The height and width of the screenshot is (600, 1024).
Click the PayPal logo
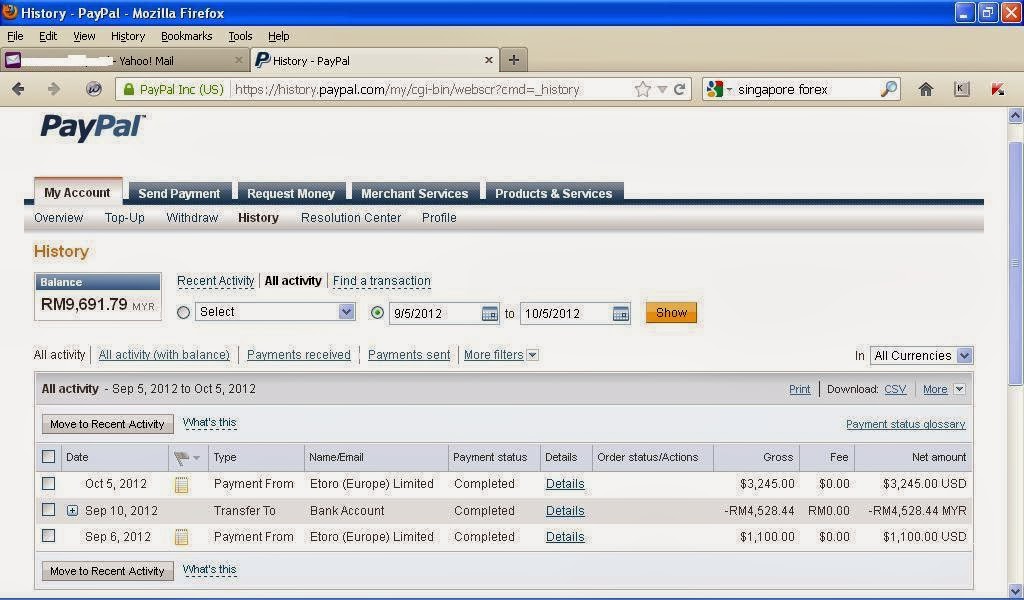[x=92, y=127]
